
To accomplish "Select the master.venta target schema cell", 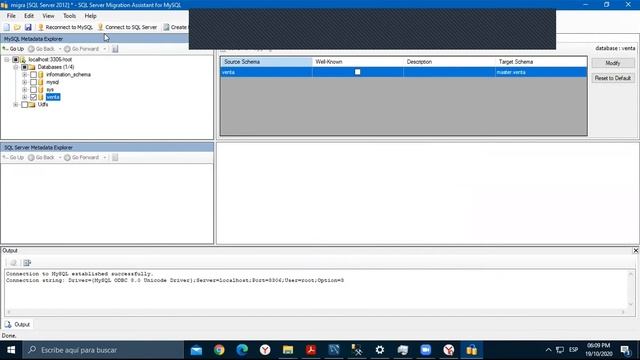I will coord(541,72).
